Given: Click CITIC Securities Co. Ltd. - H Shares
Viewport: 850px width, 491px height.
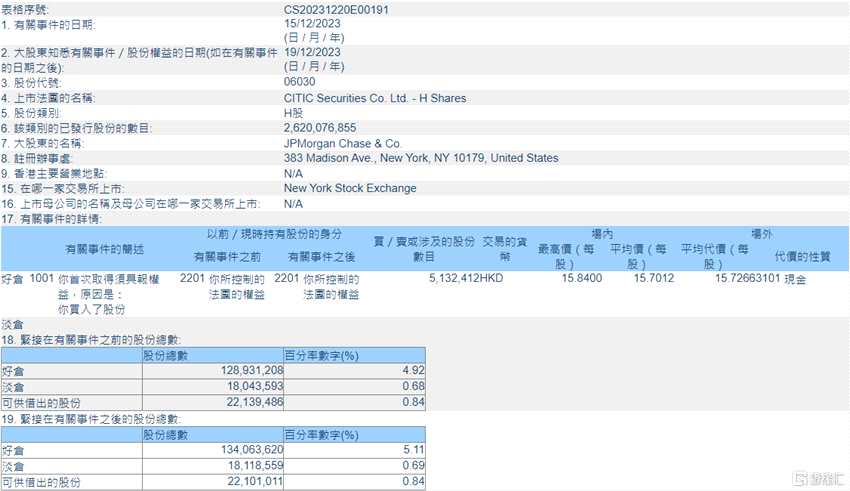Looking at the screenshot, I should (x=375, y=98).
